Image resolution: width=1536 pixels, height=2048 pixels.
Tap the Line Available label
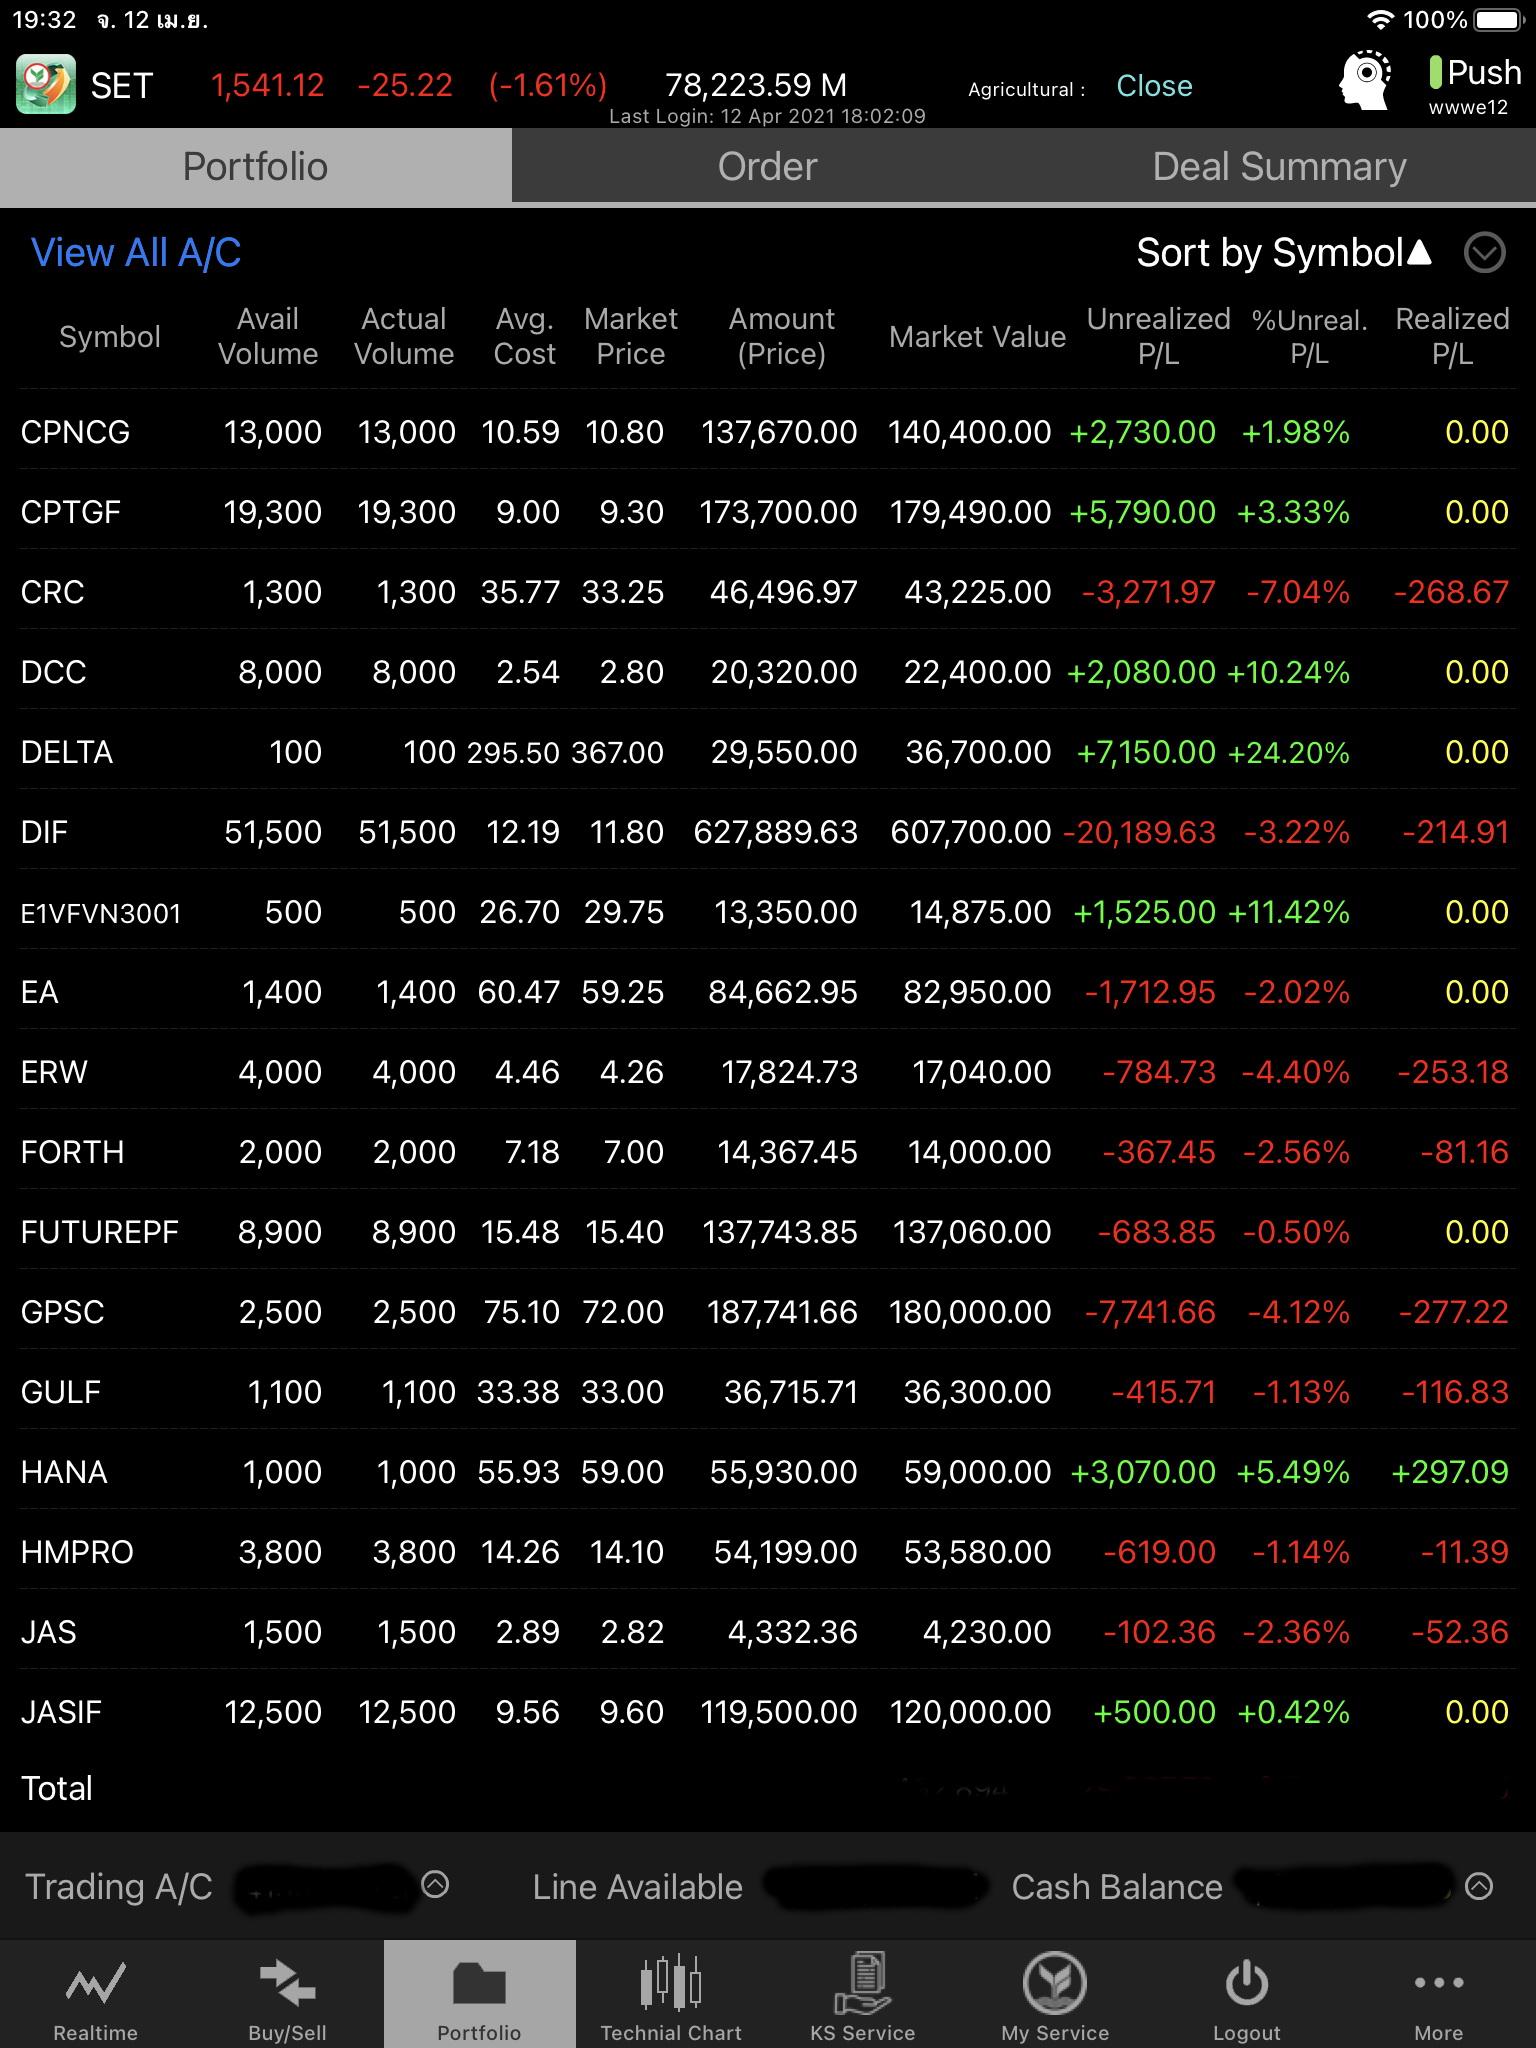(638, 1887)
